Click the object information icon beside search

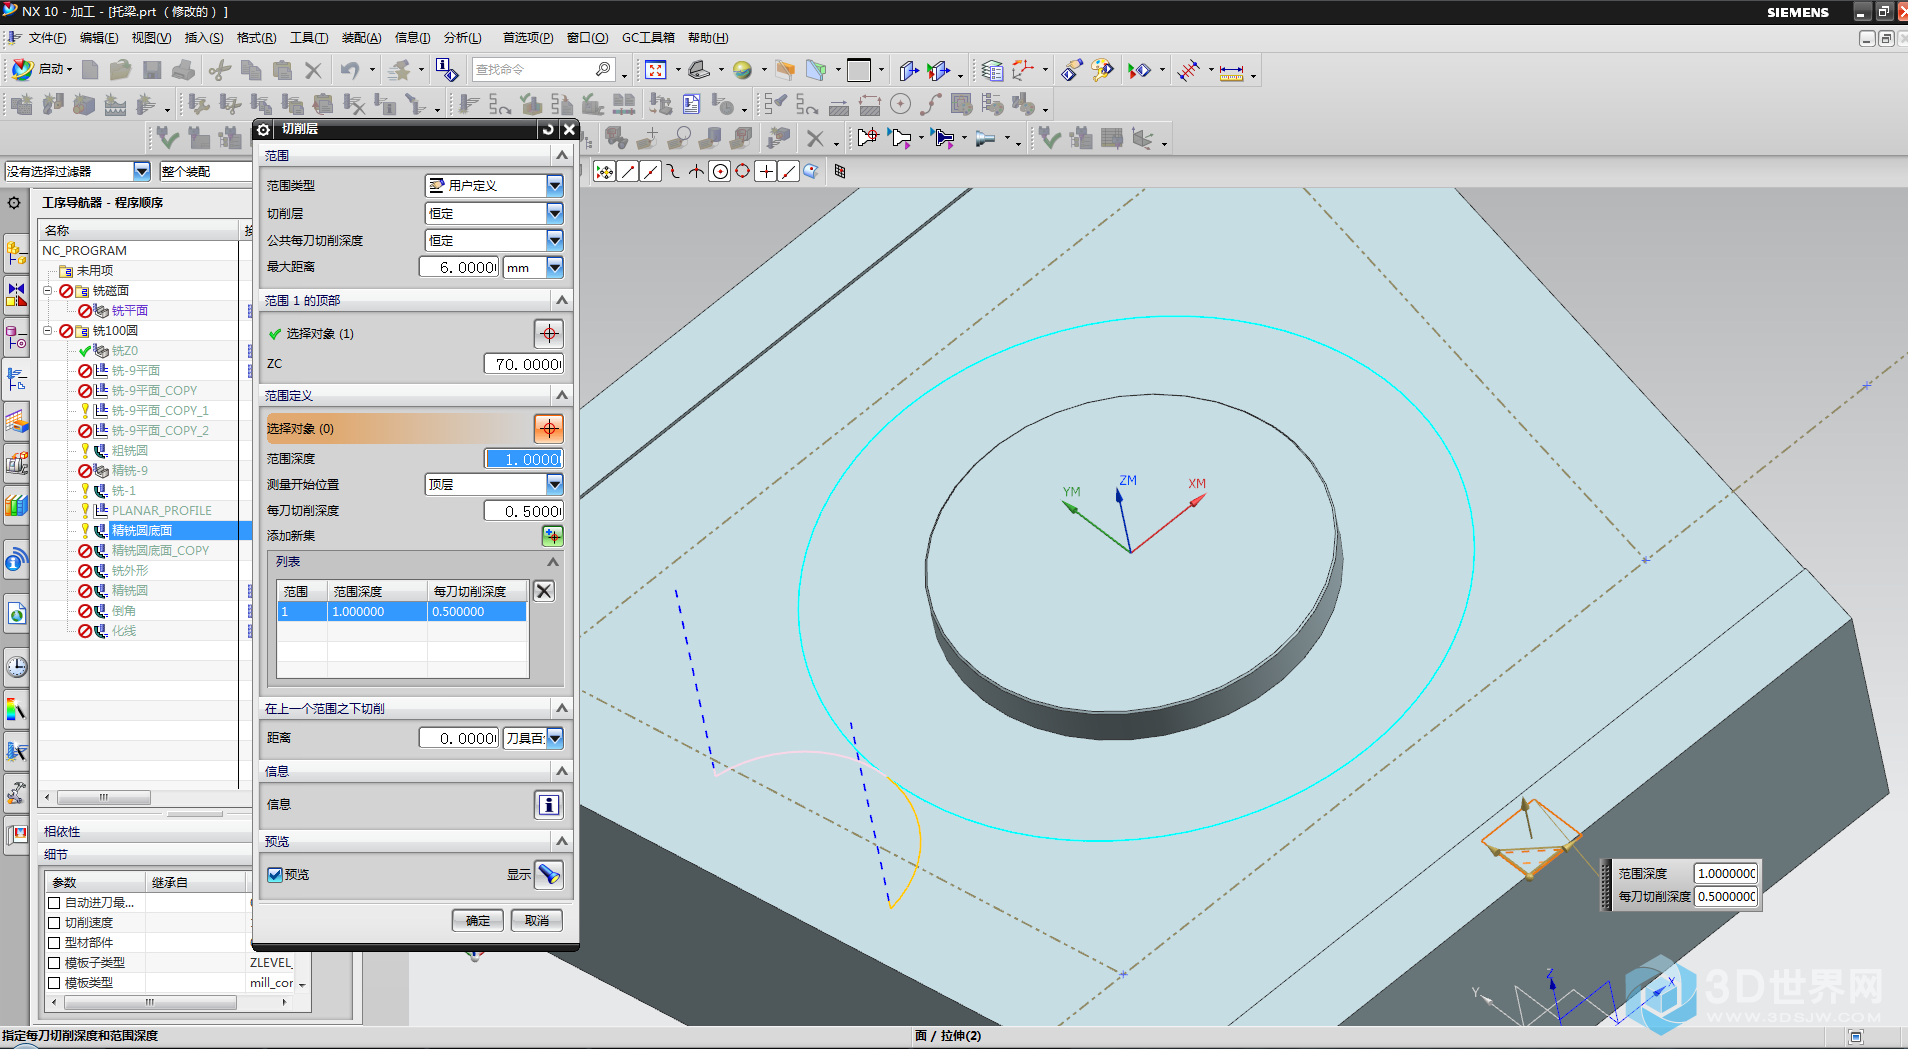pos(447,70)
